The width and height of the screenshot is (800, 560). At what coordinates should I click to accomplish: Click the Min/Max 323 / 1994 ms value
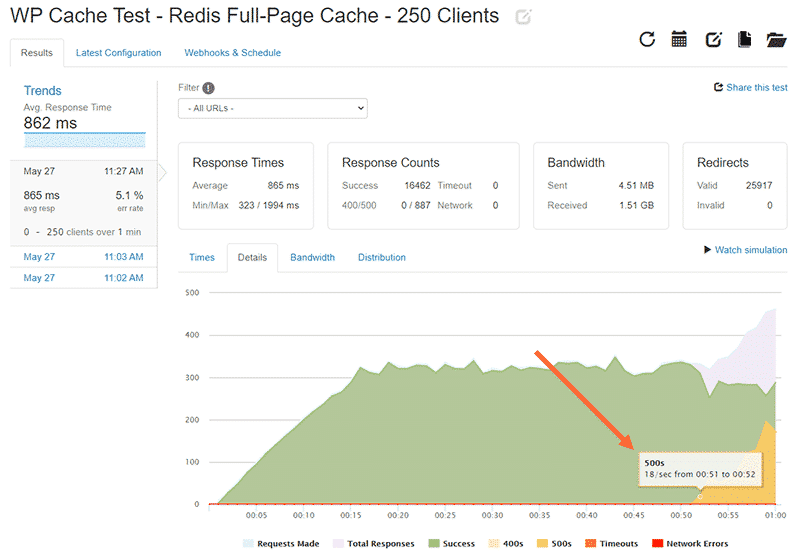pos(268,205)
